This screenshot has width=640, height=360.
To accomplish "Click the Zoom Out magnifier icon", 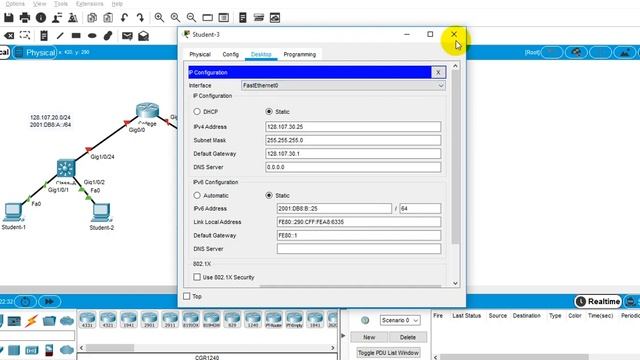I will pos(191,18).
